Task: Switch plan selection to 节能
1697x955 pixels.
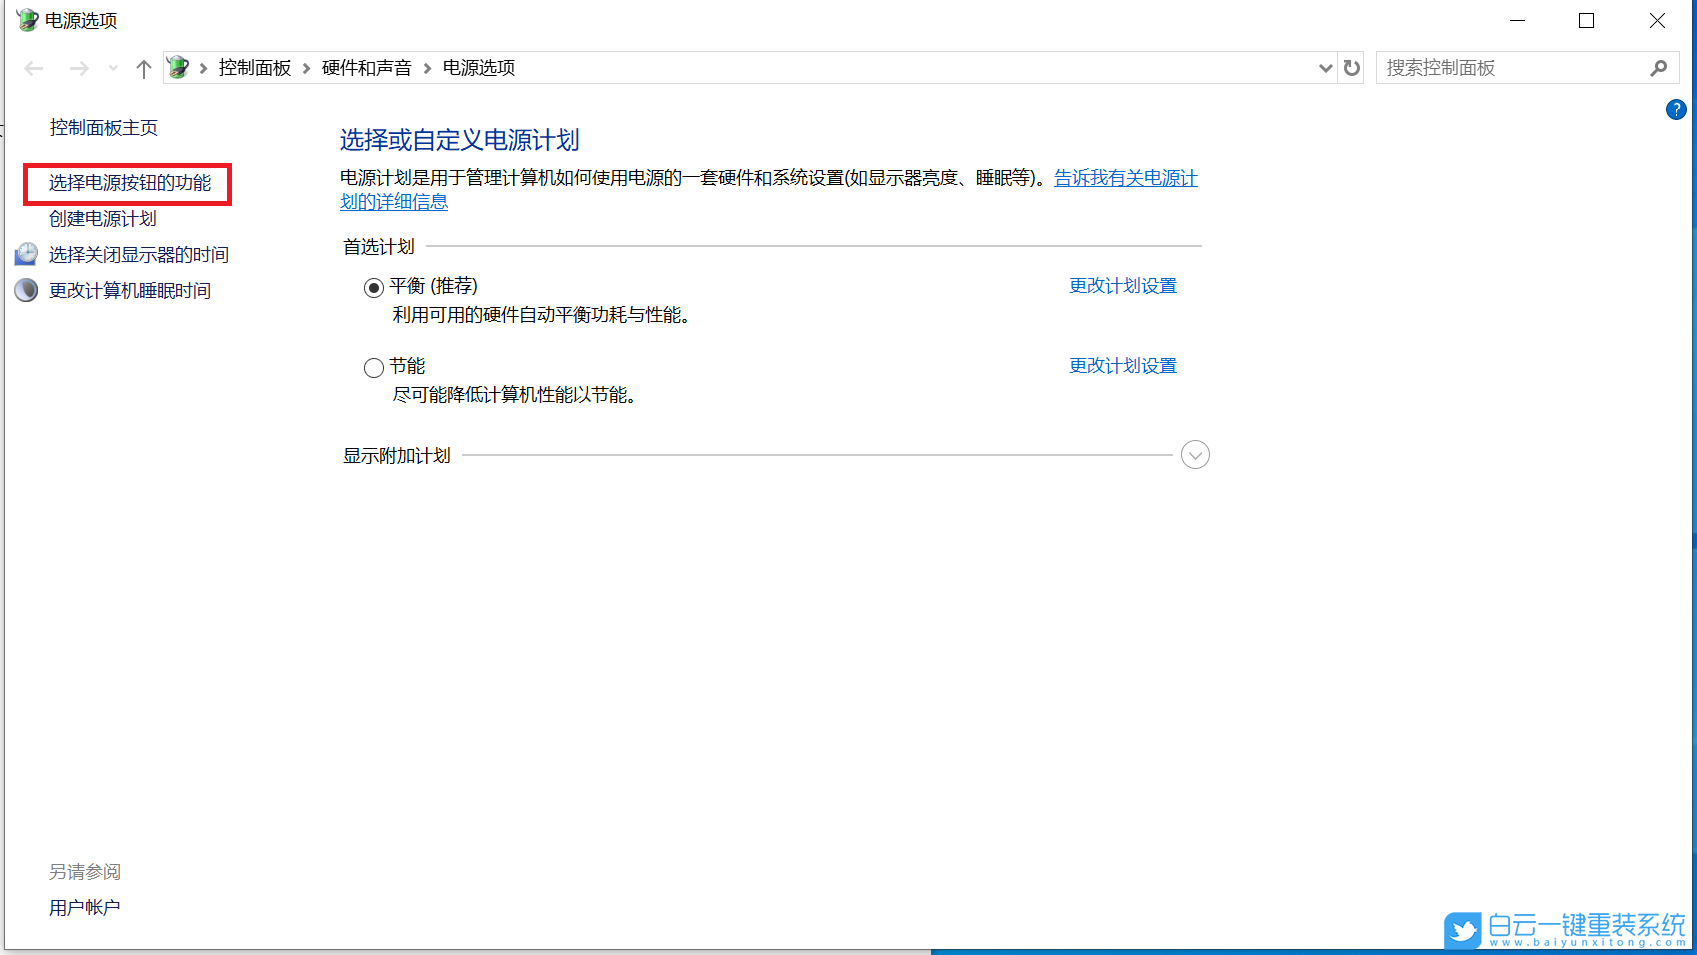Action: [373, 367]
